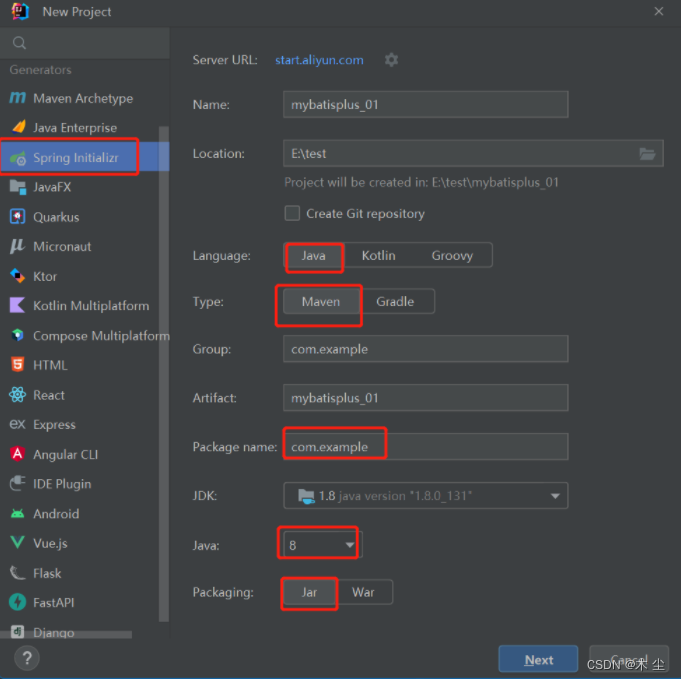Click the Name input field

(426, 104)
